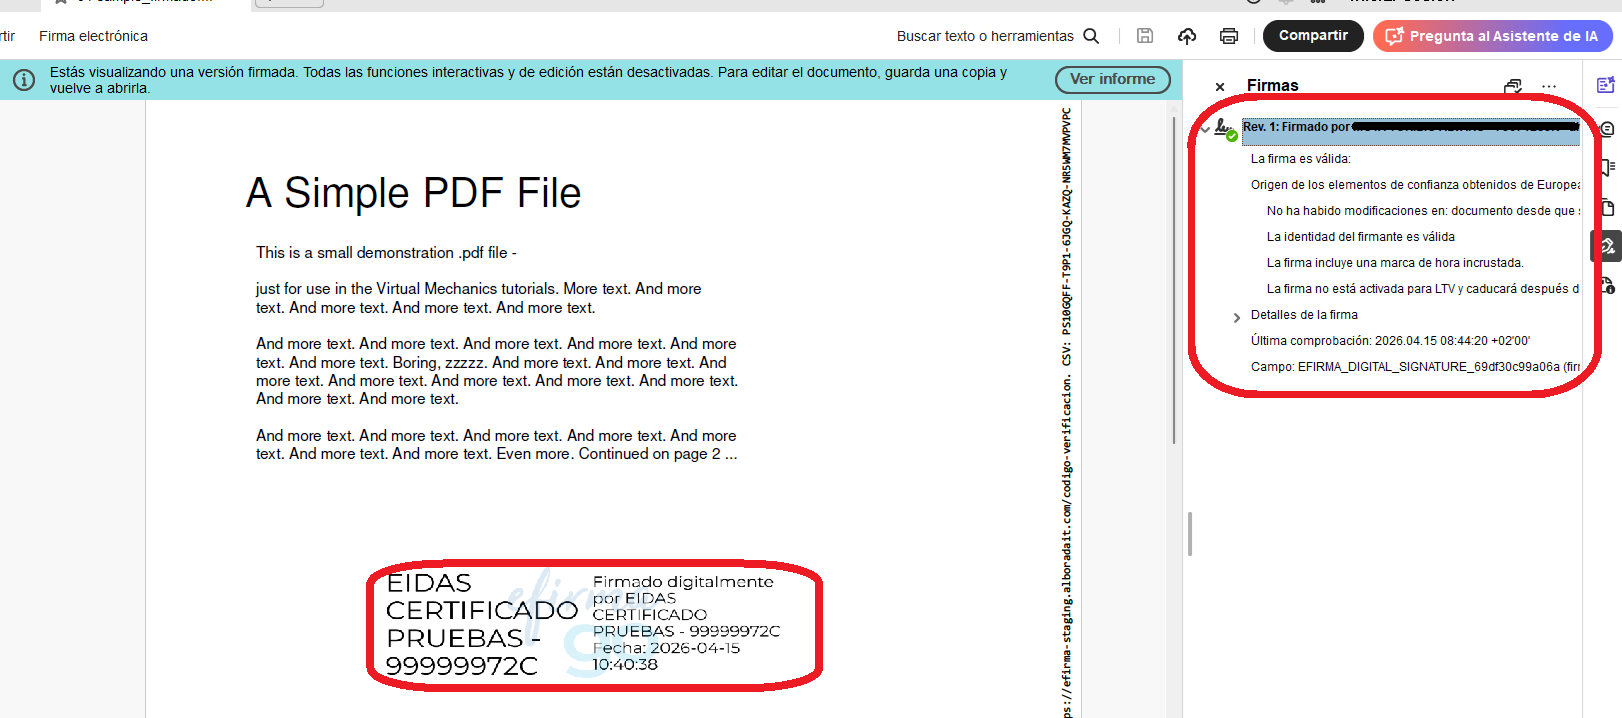Screen dimensions: 1622x718
Task: Click the Ver informe button
Action: point(1112,79)
